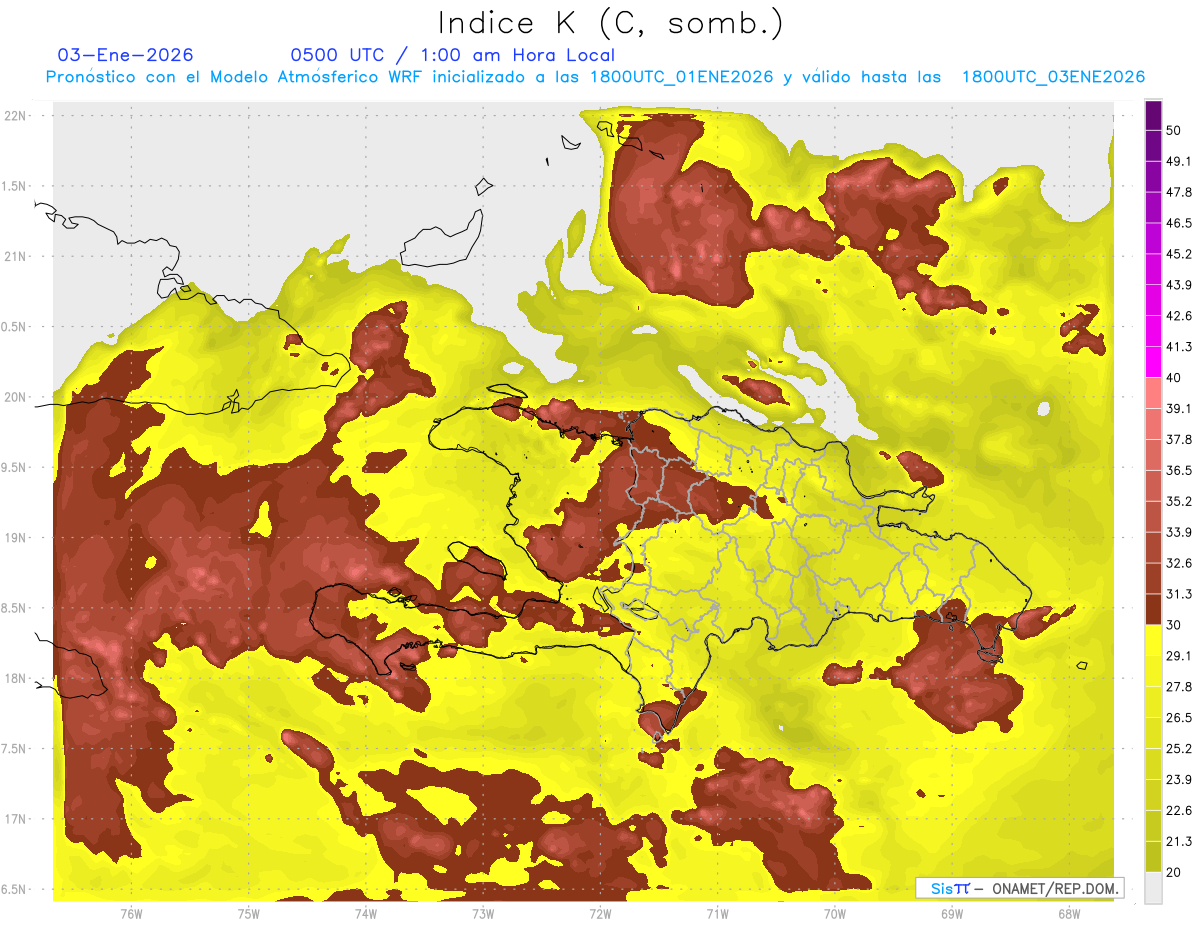Click the '22N' latitude label
This screenshot has width=1200, height=927.
[x=16, y=116]
